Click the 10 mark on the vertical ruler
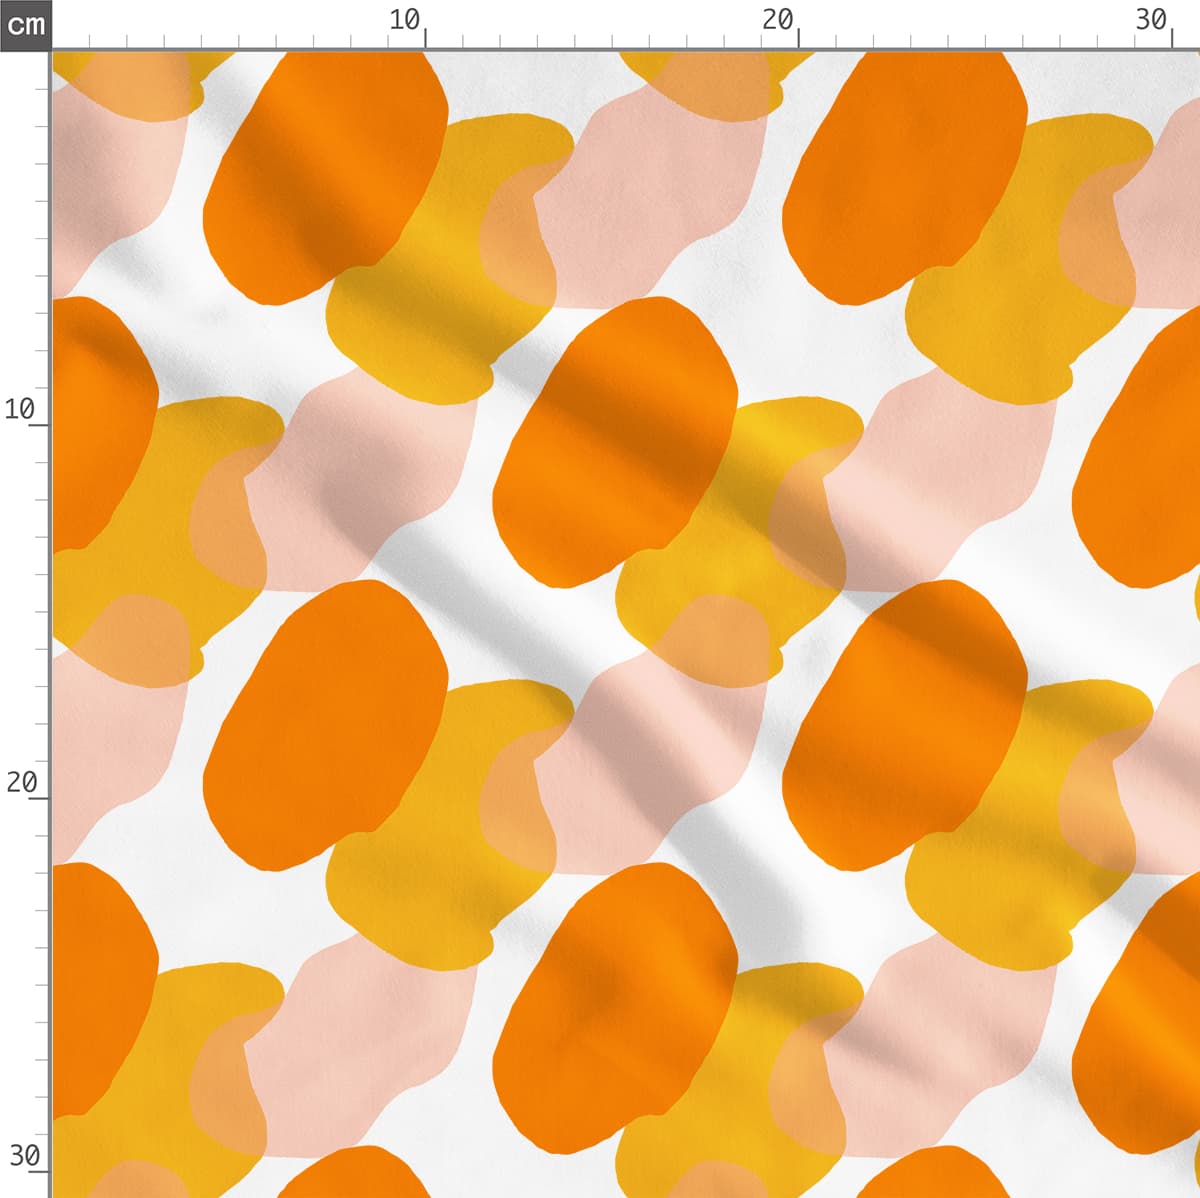The height and width of the screenshot is (1198, 1200). 20,409
